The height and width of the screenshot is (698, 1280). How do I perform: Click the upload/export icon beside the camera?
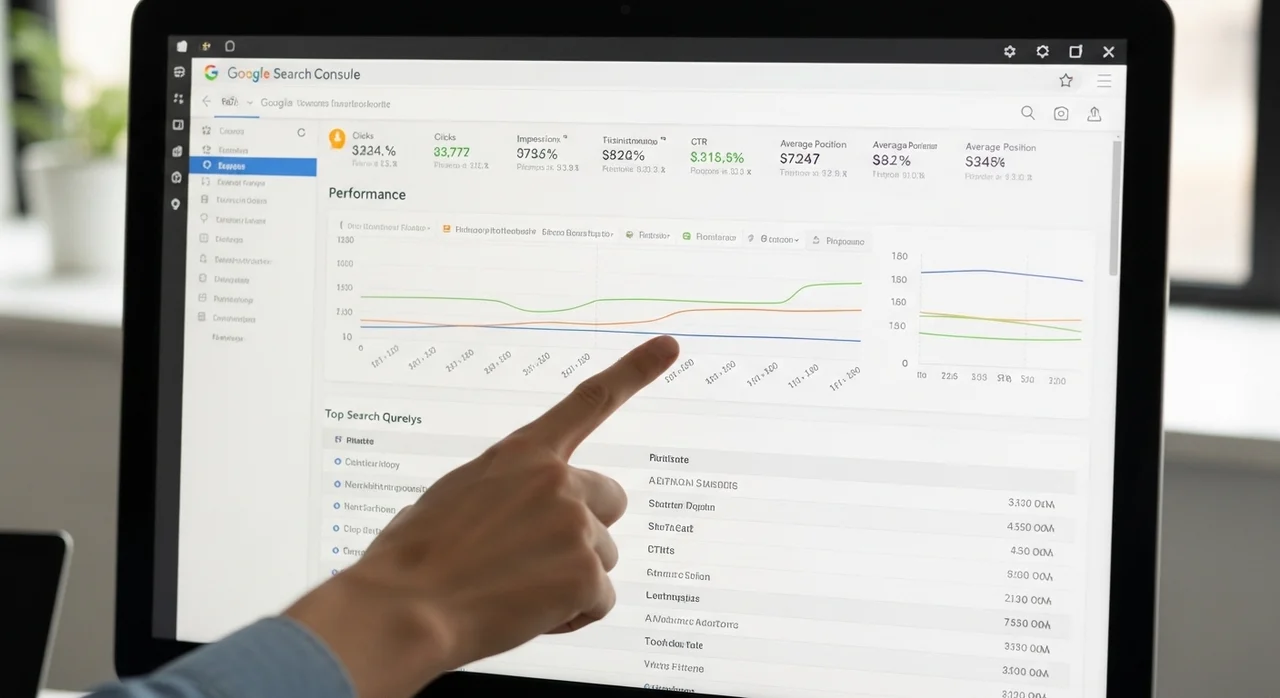tap(1094, 114)
